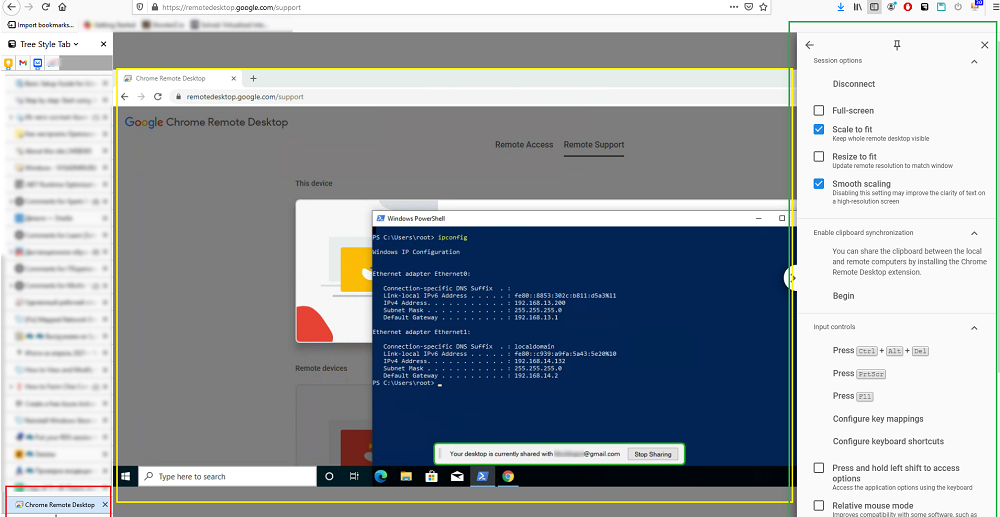Image resolution: width=1000 pixels, height=517 pixels.
Task: Open the Firefox library icon
Action: click(x=858, y=7)
